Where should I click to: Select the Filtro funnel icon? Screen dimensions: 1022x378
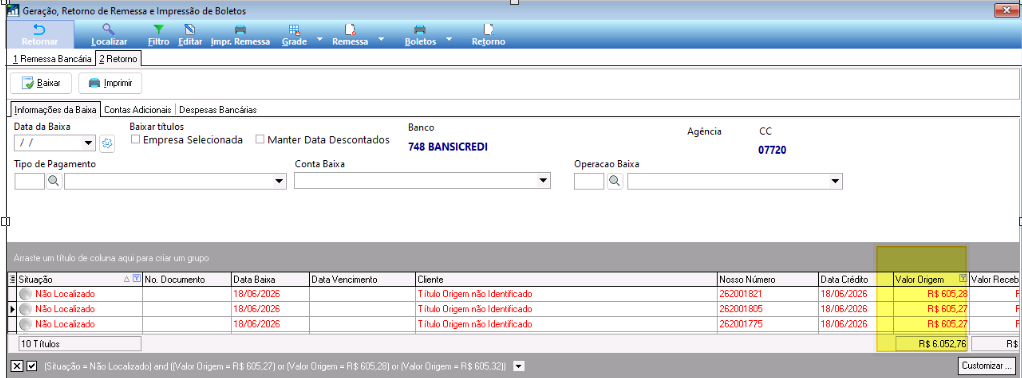158,29
